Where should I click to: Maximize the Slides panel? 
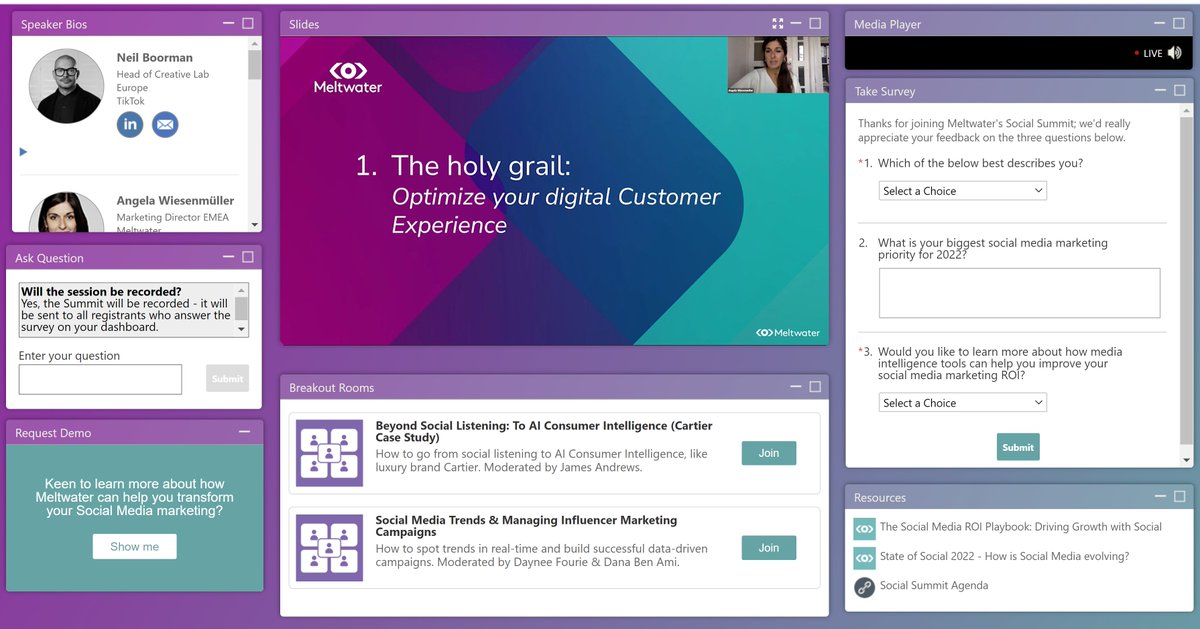(815, 23)
